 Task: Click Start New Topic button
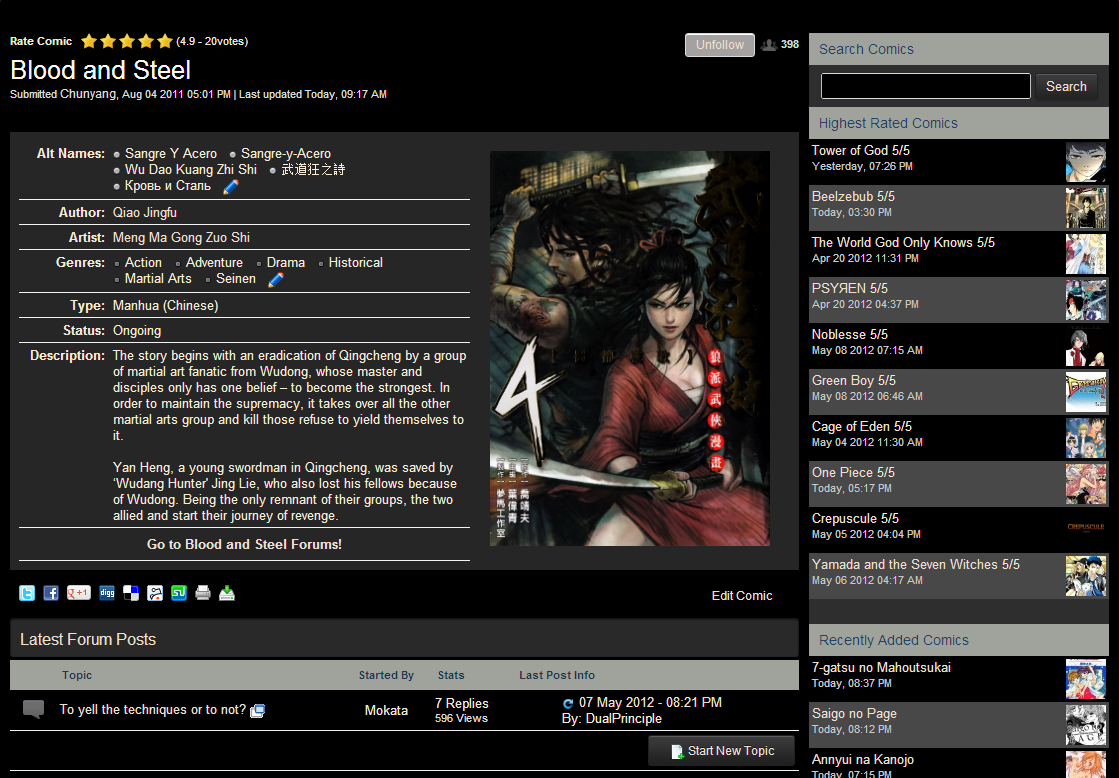[721, 751]
